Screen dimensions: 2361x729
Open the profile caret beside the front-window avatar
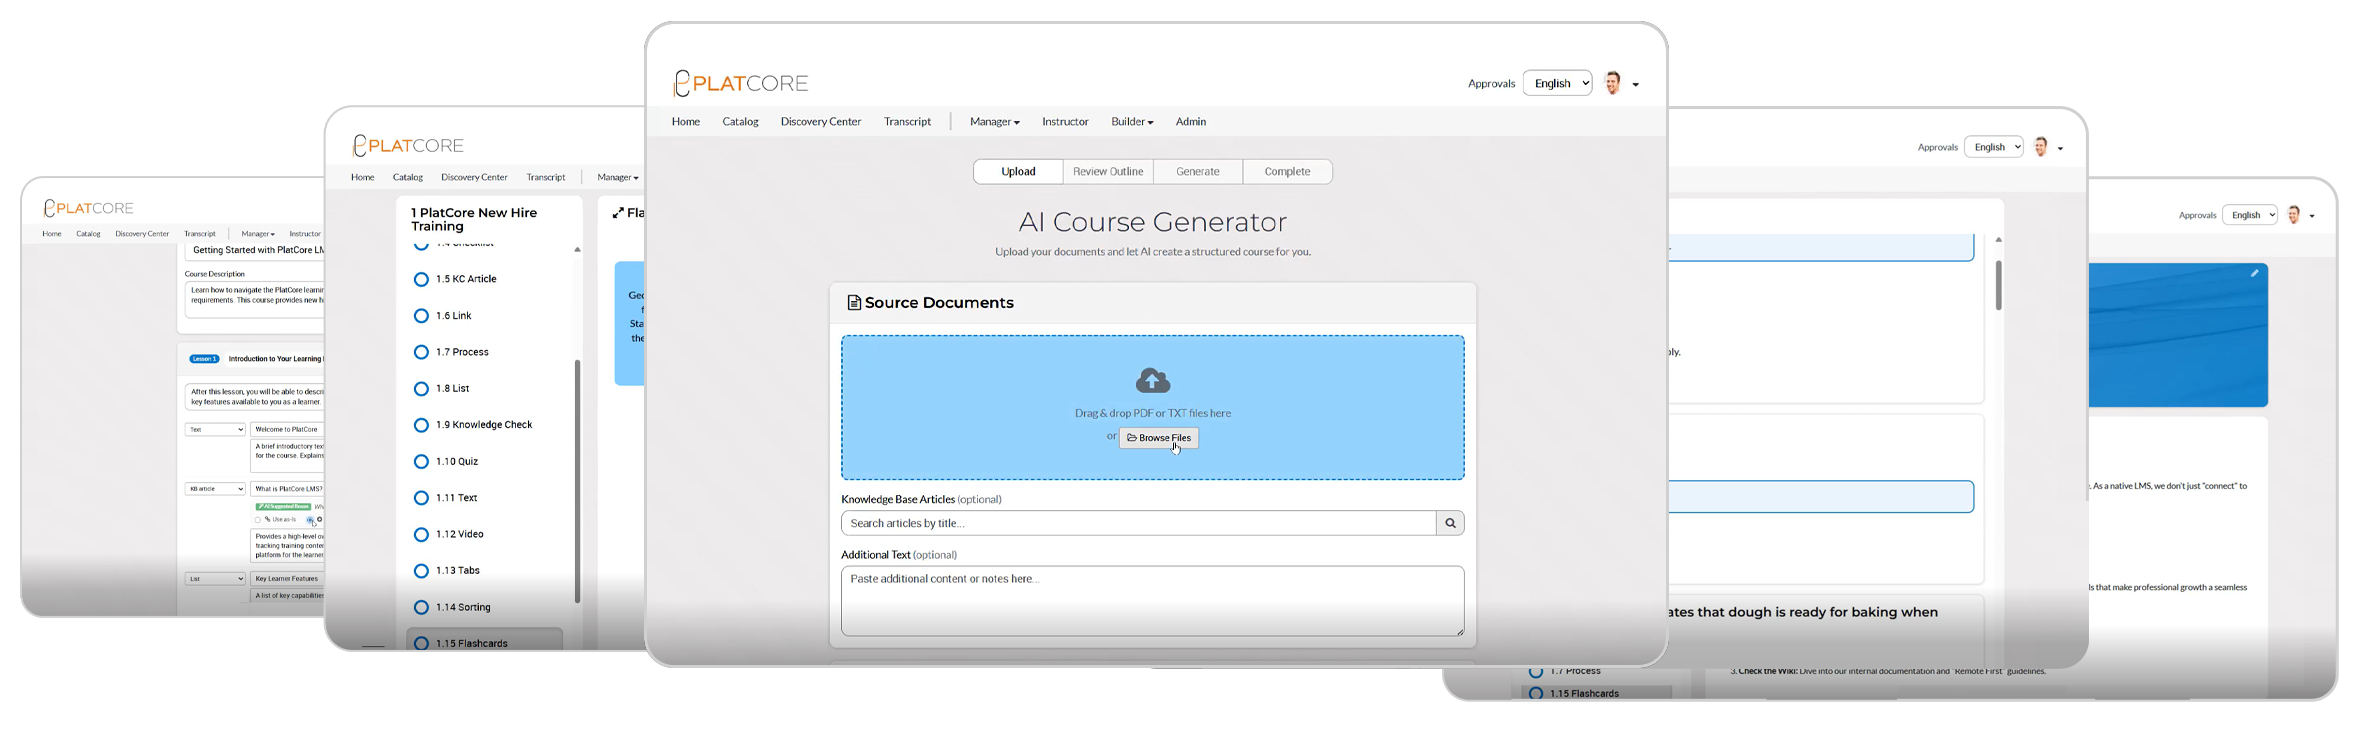(x=1636, y=85)
